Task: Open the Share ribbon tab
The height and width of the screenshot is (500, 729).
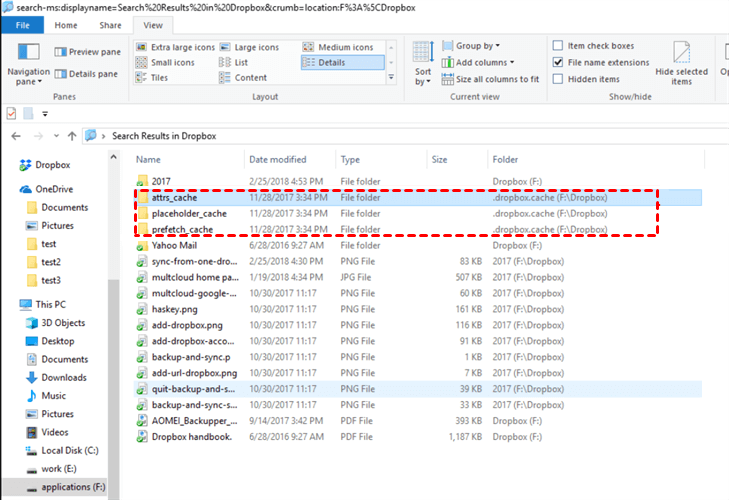Action: (110, 25)
